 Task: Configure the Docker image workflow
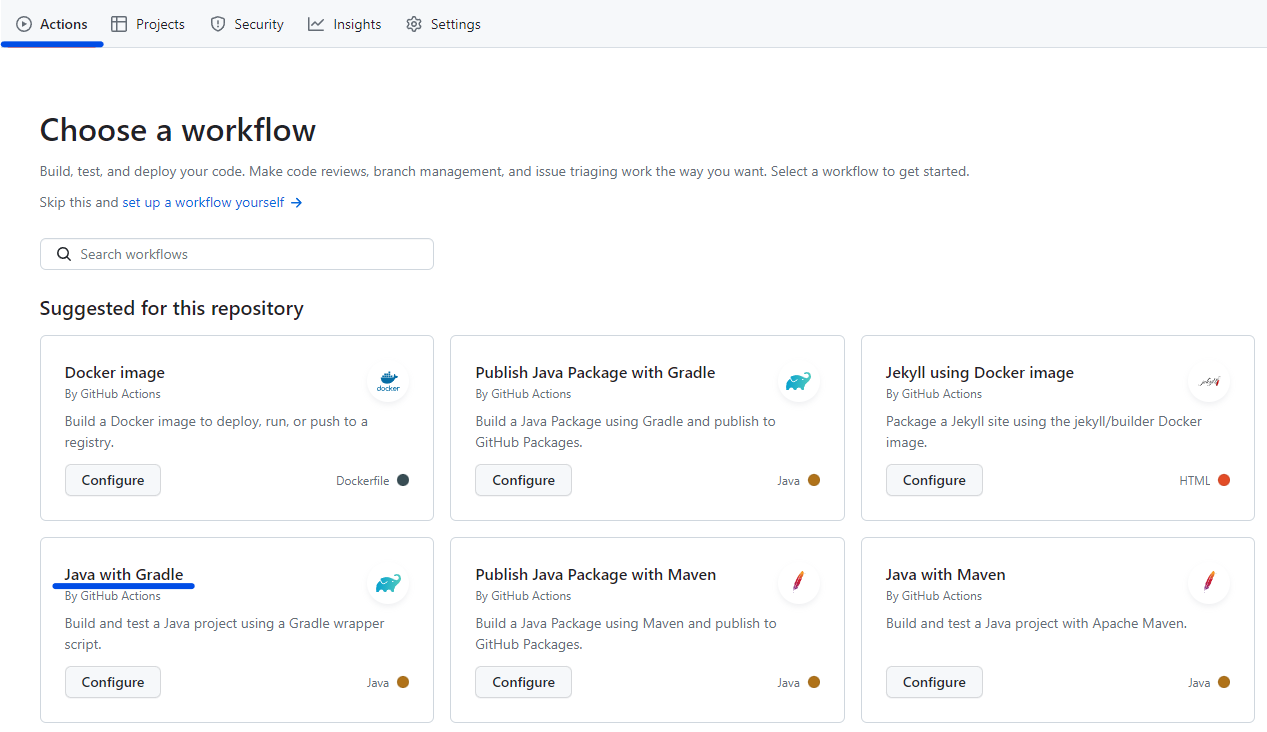tap(113, 480)
